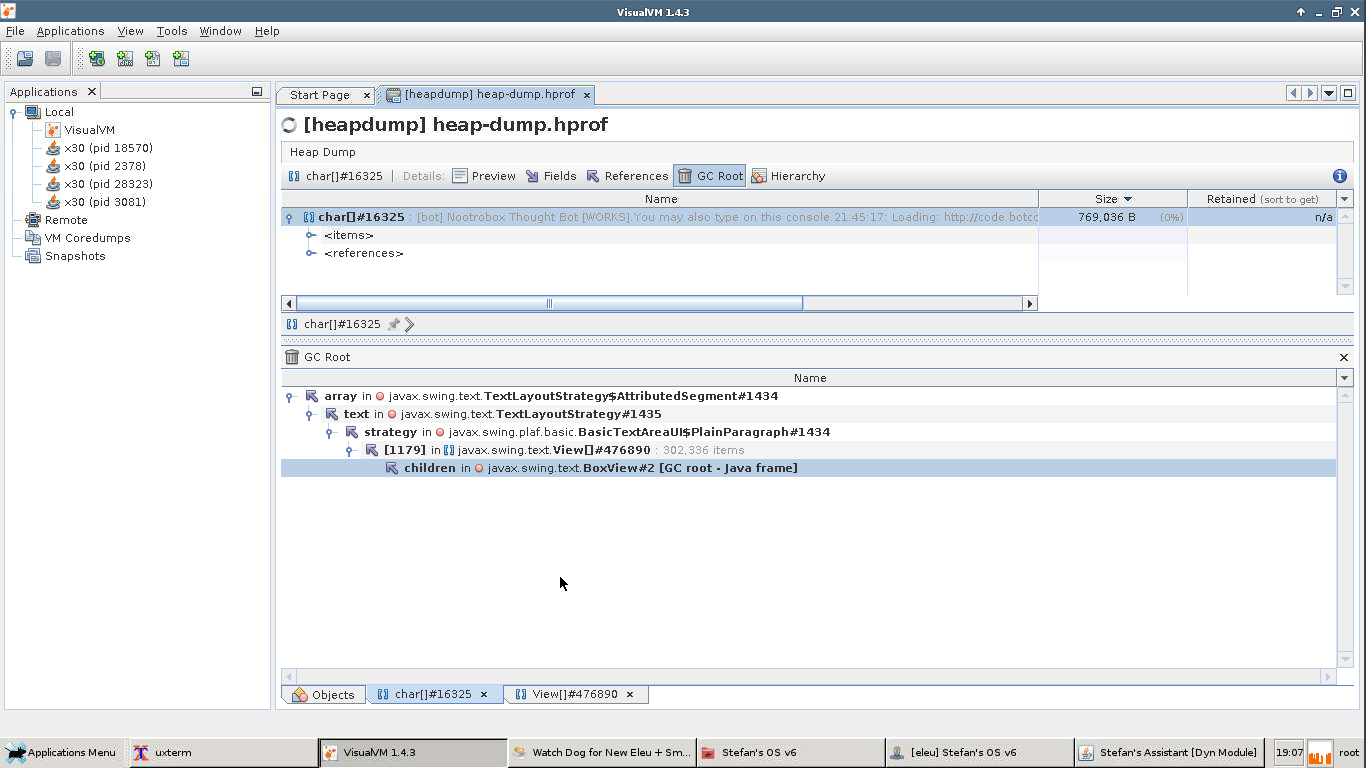
Task: Switch to the Start Page tab
Action: click(x=319, y=95)
